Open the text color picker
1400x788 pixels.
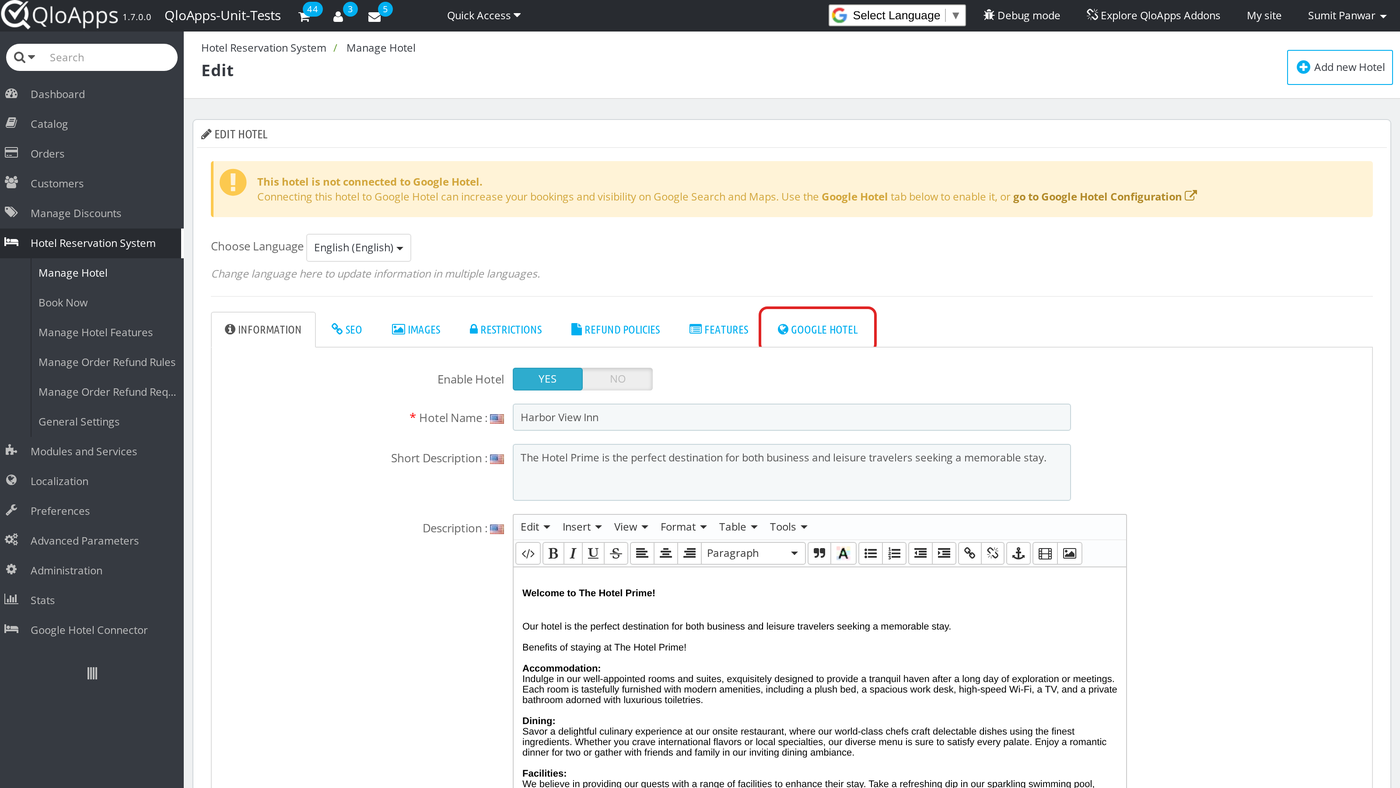(843, 553)
